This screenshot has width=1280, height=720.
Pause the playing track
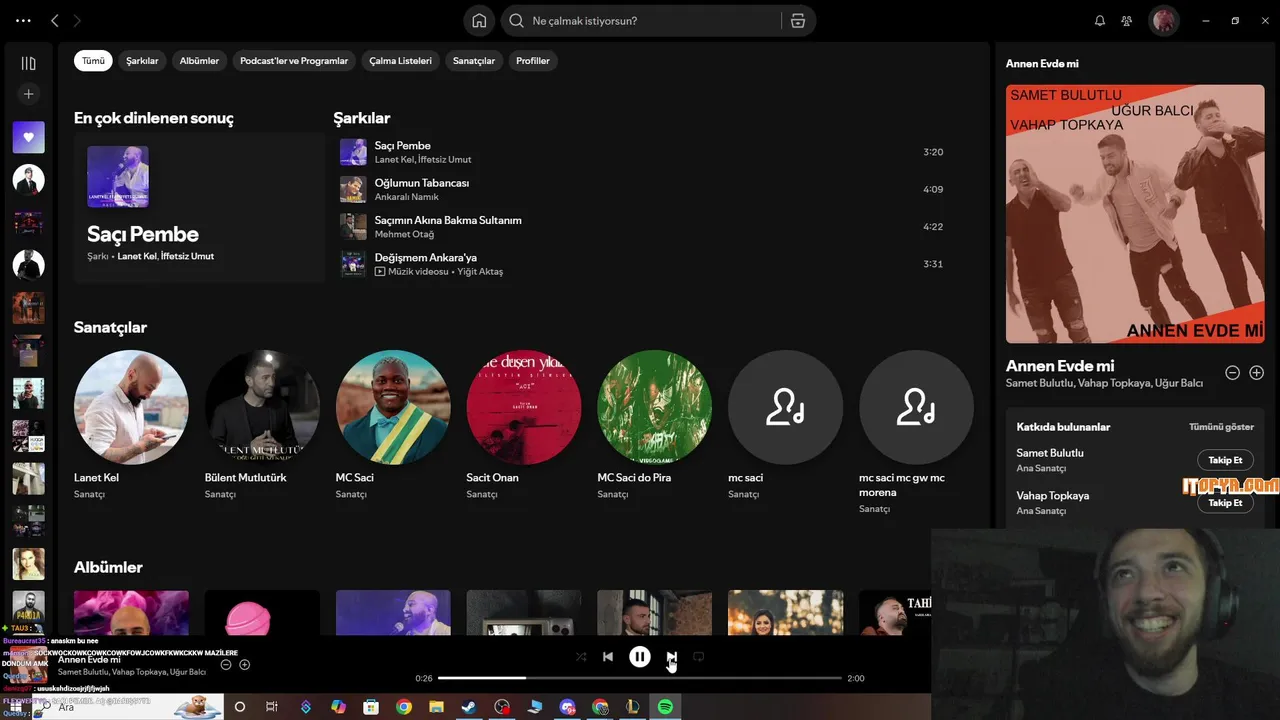pyautogui.click(x=640, y=657)
